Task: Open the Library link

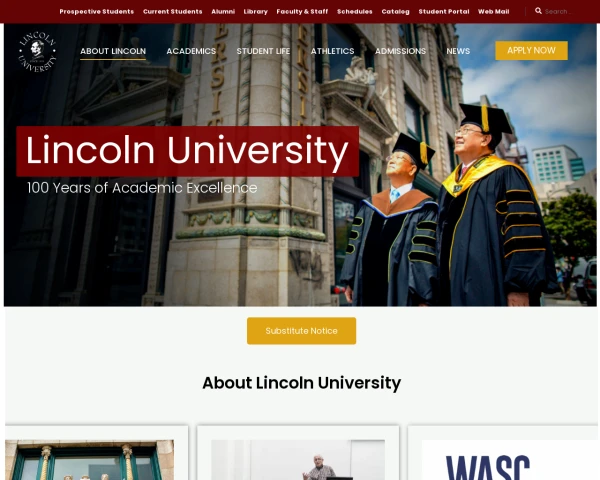Action: [256, 11]
